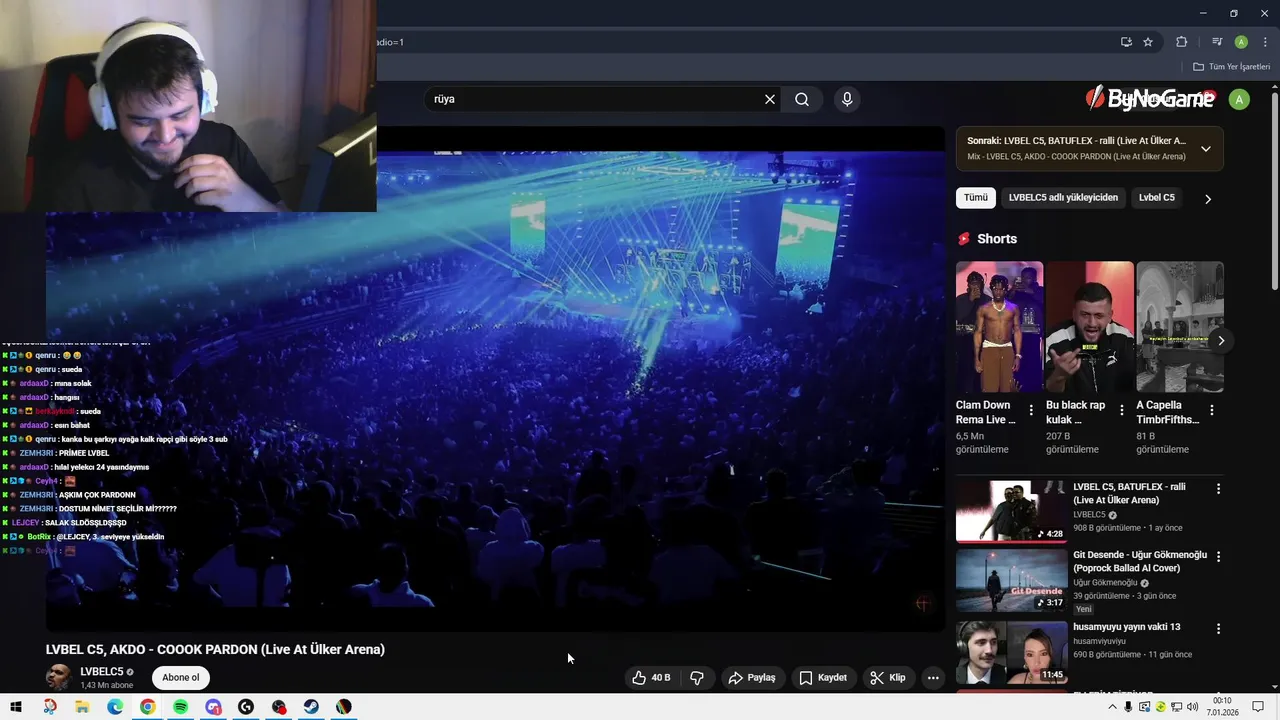Open options for Clam Down Rema short
Screen dimensions: 1280x720
[x=1031, y=410]
